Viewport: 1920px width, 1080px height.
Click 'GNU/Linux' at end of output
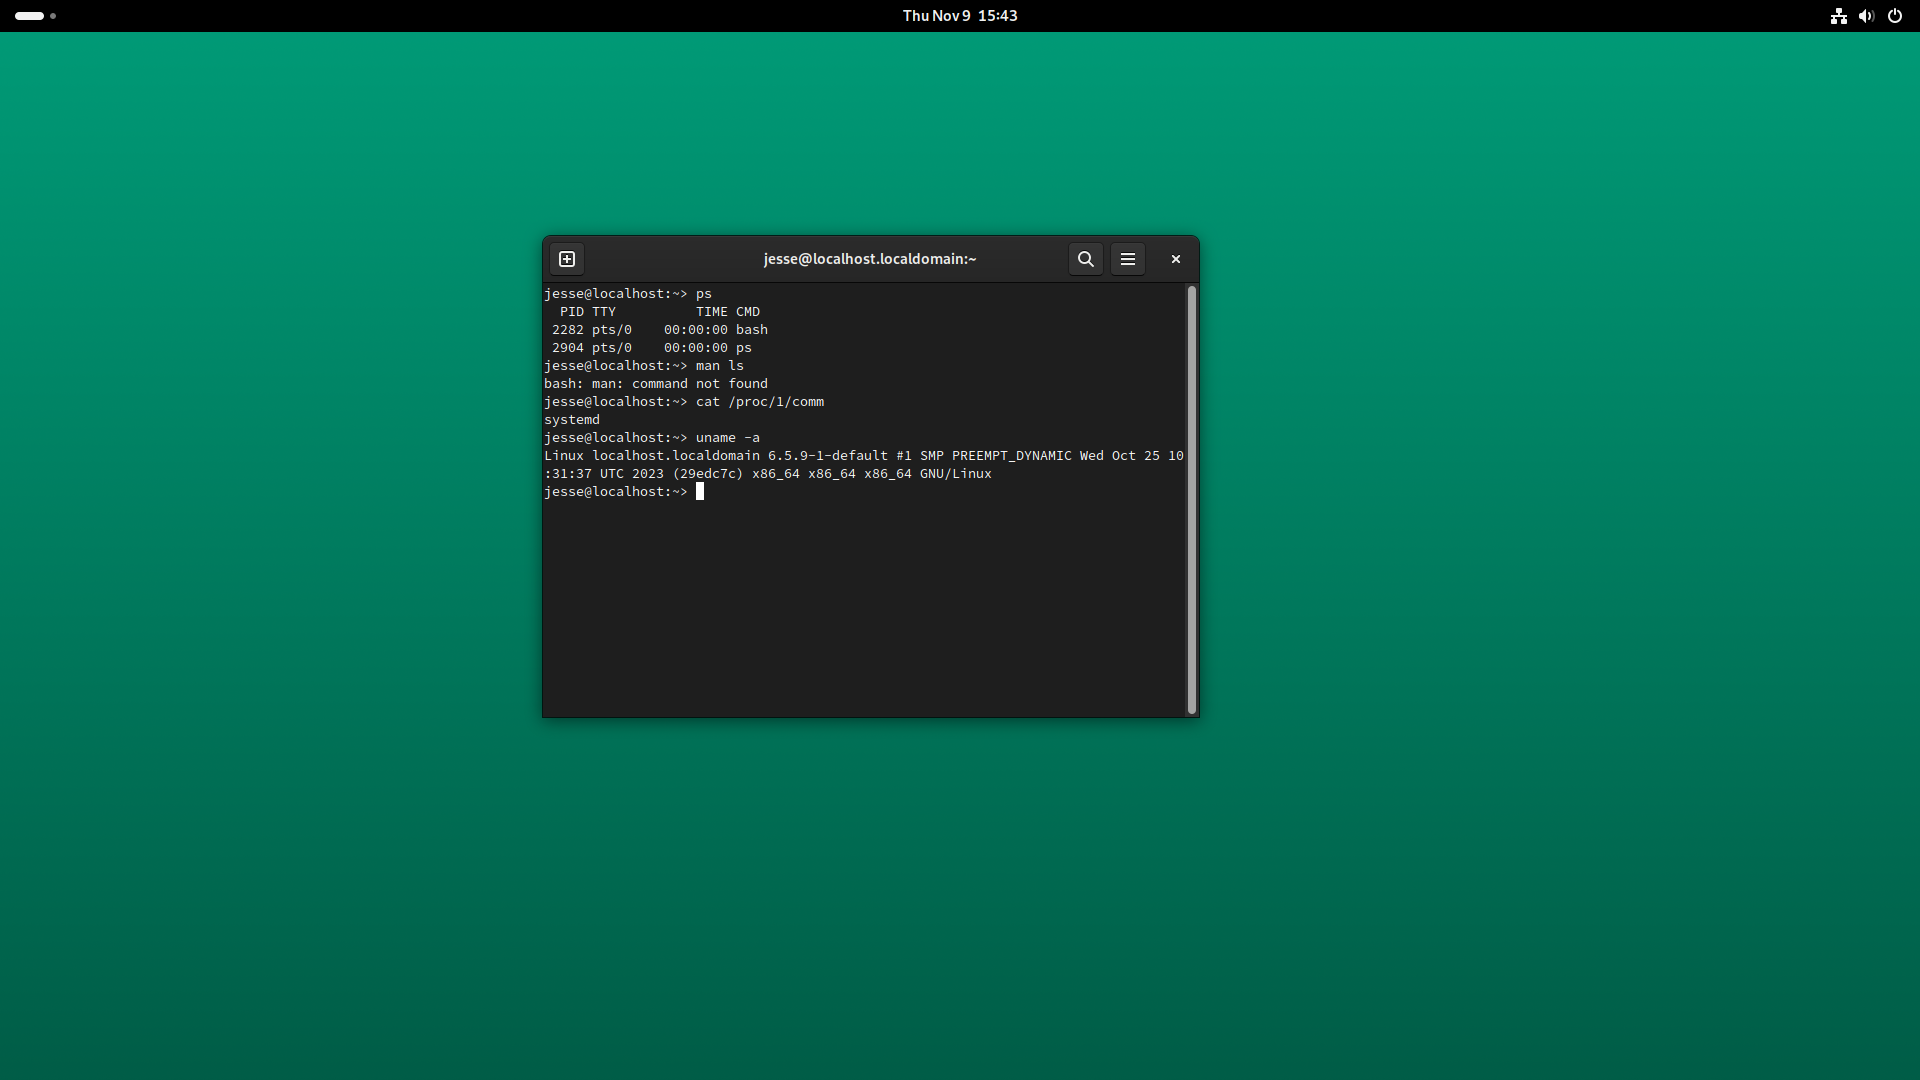(956, 474)
